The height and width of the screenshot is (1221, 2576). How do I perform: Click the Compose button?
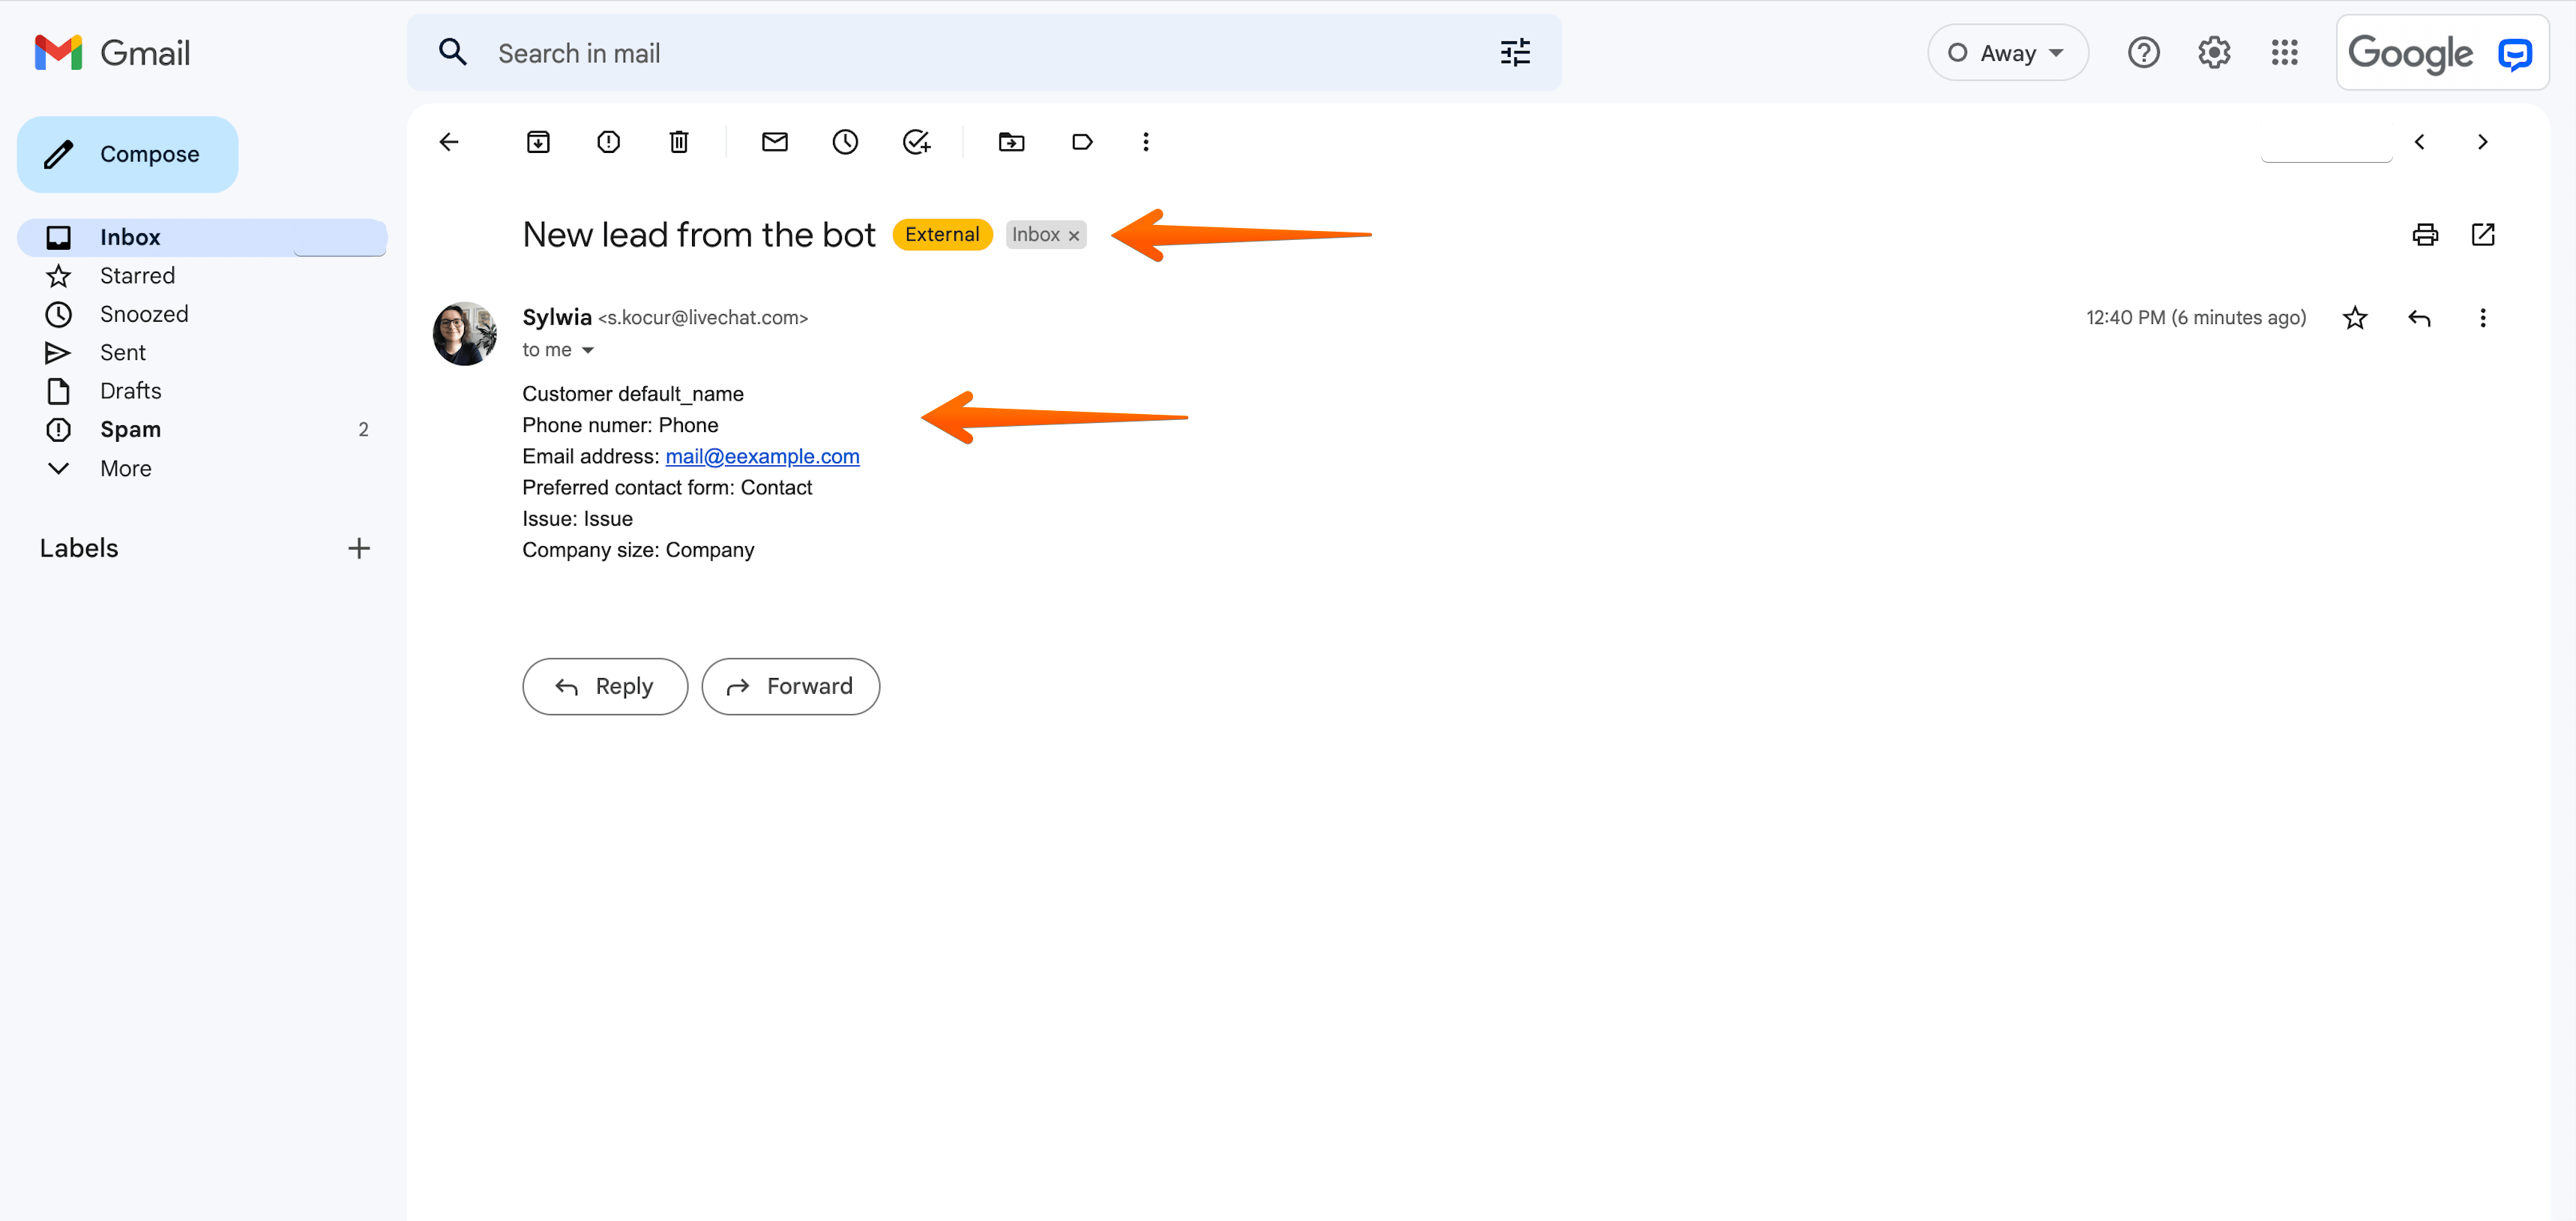coord(128,154)
